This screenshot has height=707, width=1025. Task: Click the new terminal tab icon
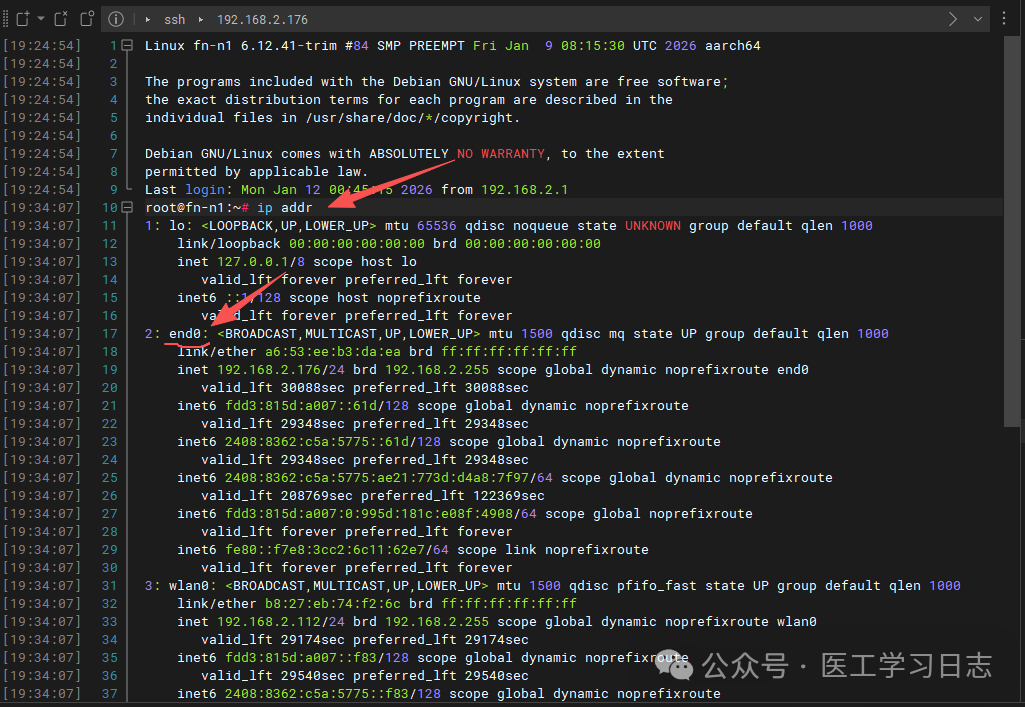22,19
